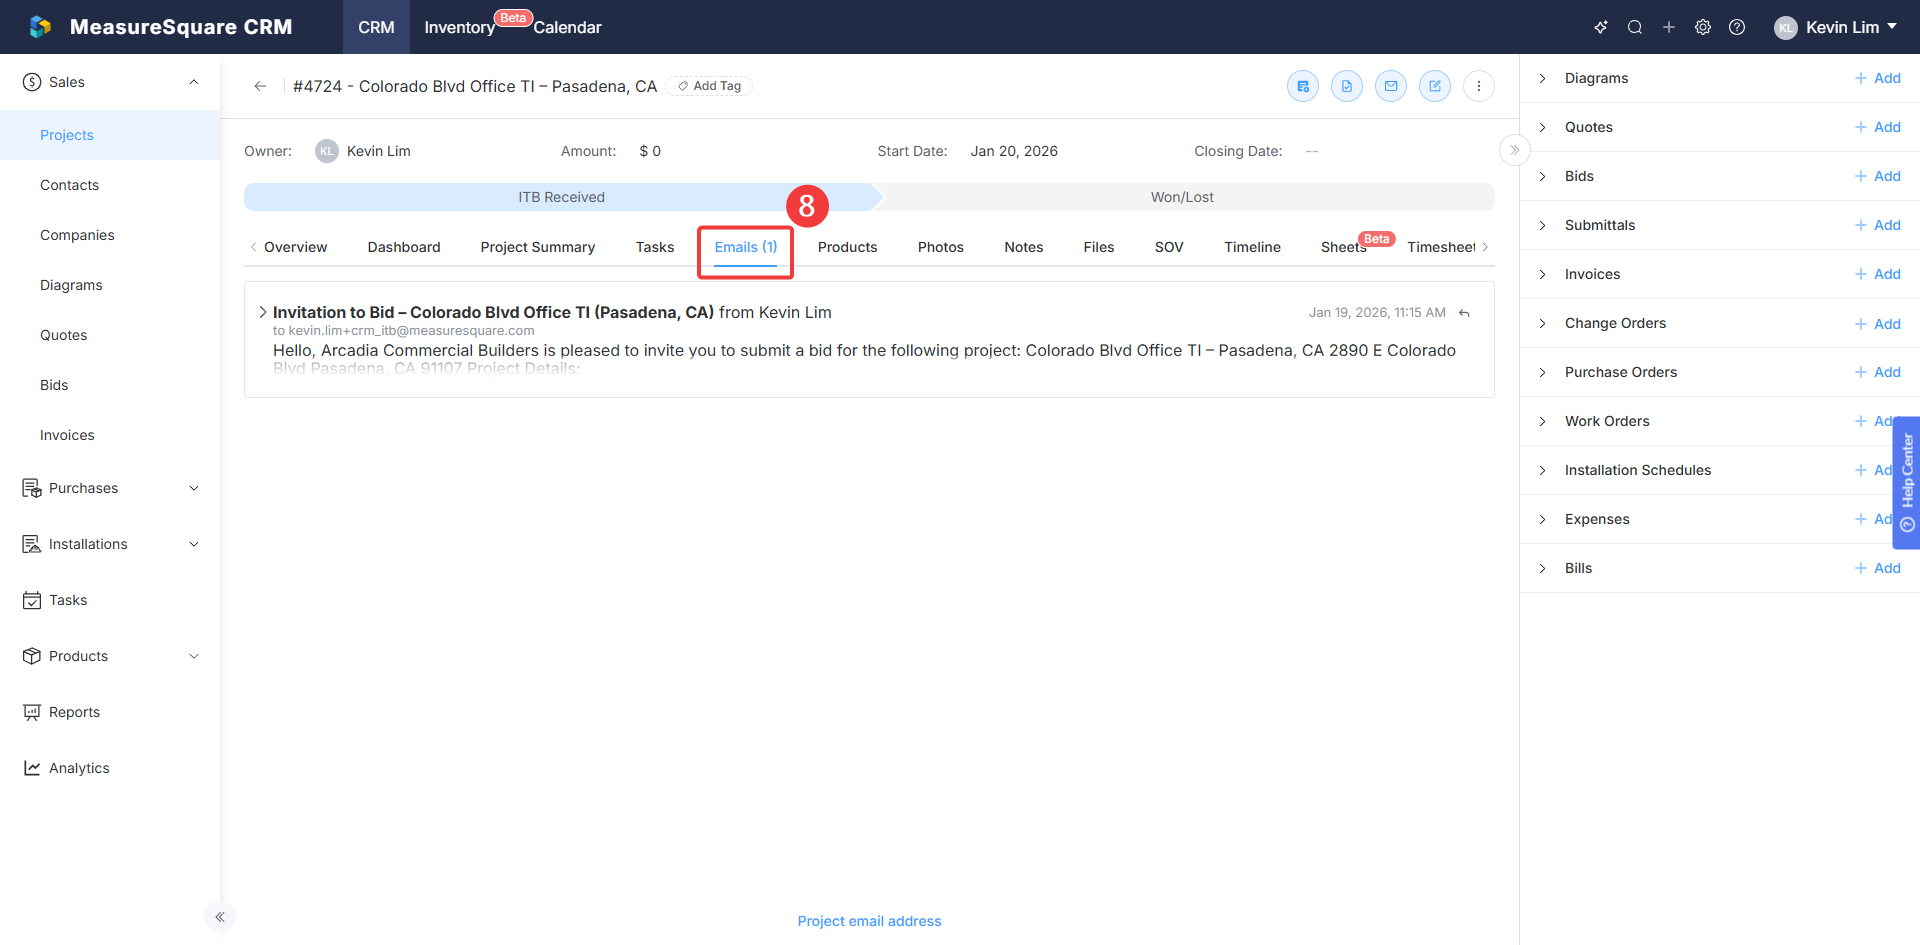This screenshot has width=1920, height=945.
Task: Expand the Purchases sidebar section
Action: coord(194,488)
